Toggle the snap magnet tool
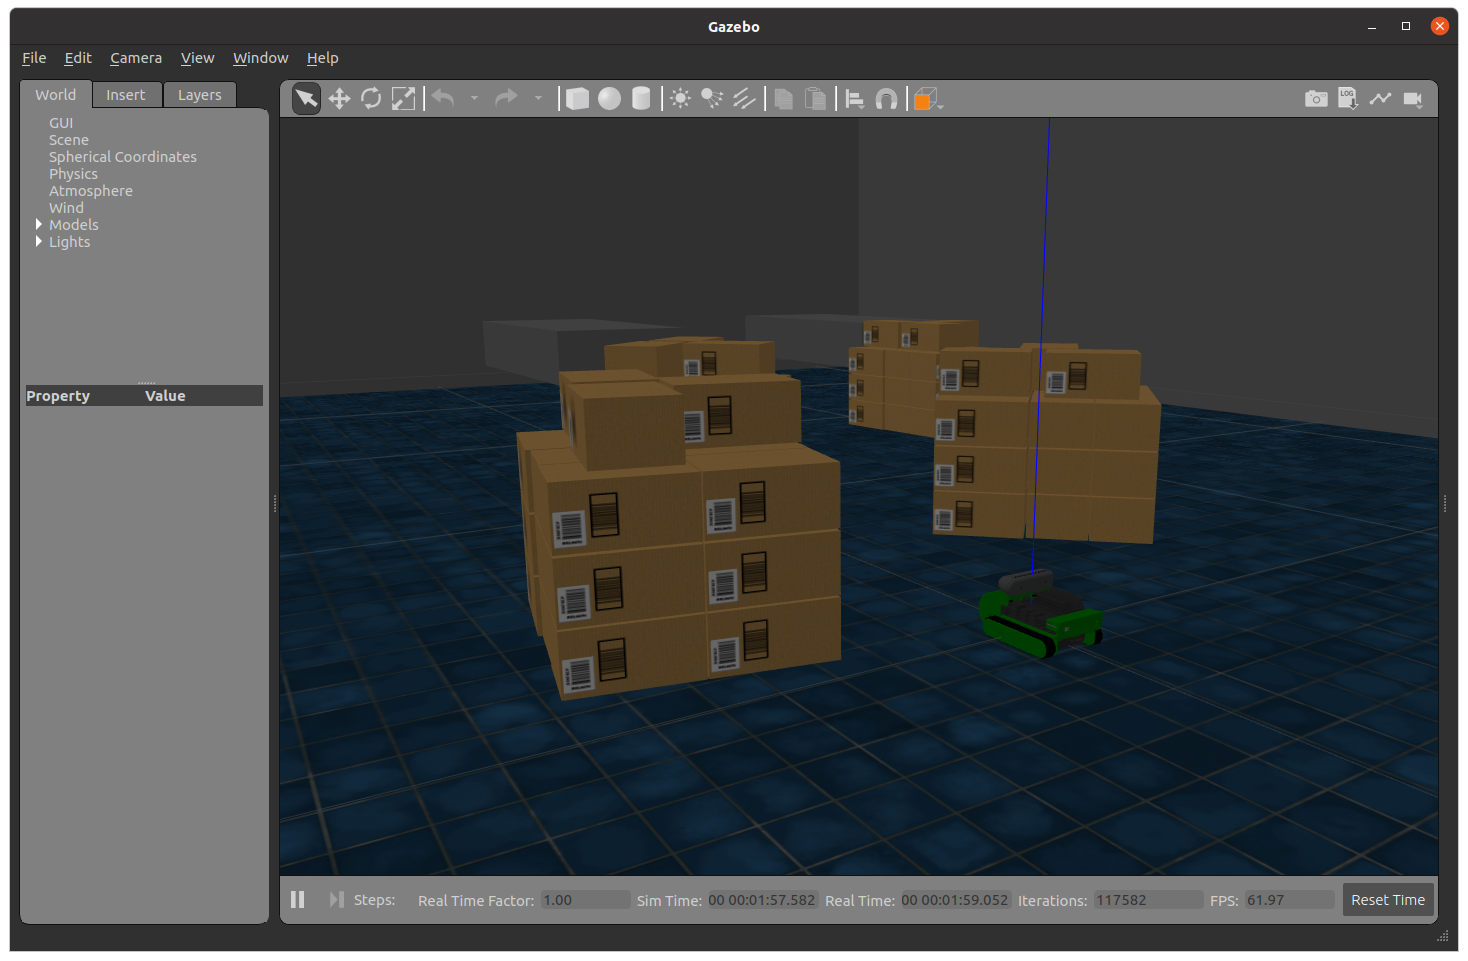Viewport: 1468px width, 961px height. pyautogui.click(x=886, y=98)
